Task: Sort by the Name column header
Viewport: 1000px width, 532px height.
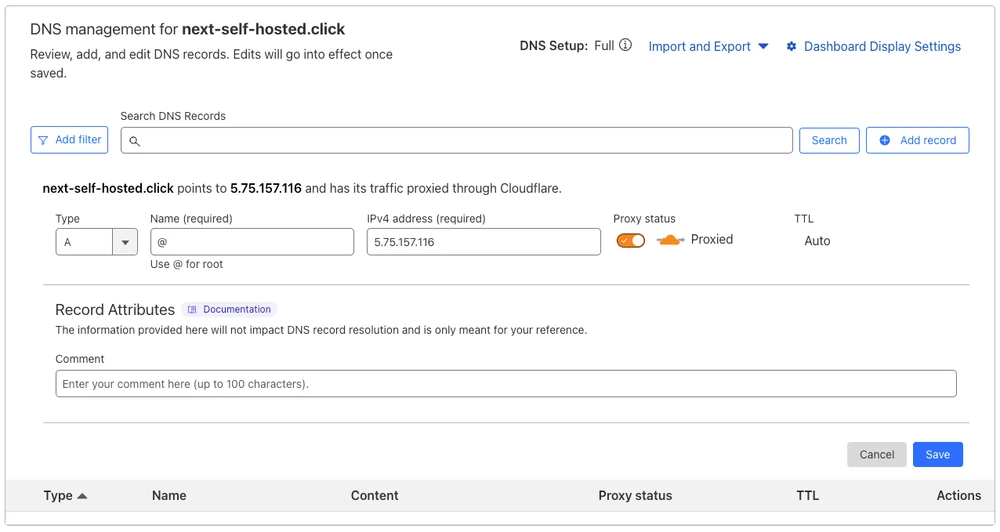Action: click(x=169, y=496)
